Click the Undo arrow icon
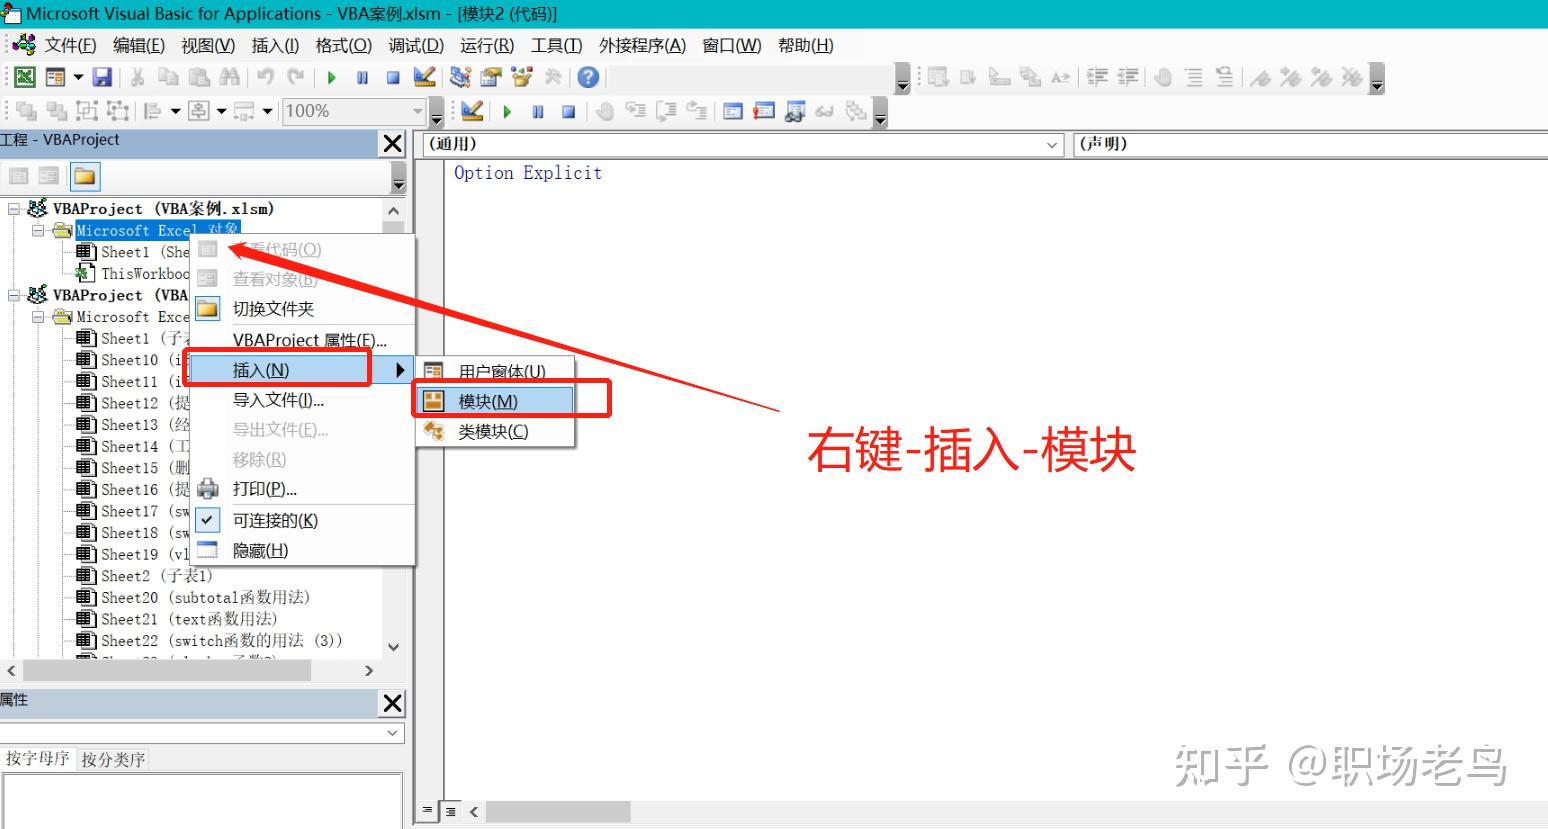The image size is (1548, 829). pos(265,77)
